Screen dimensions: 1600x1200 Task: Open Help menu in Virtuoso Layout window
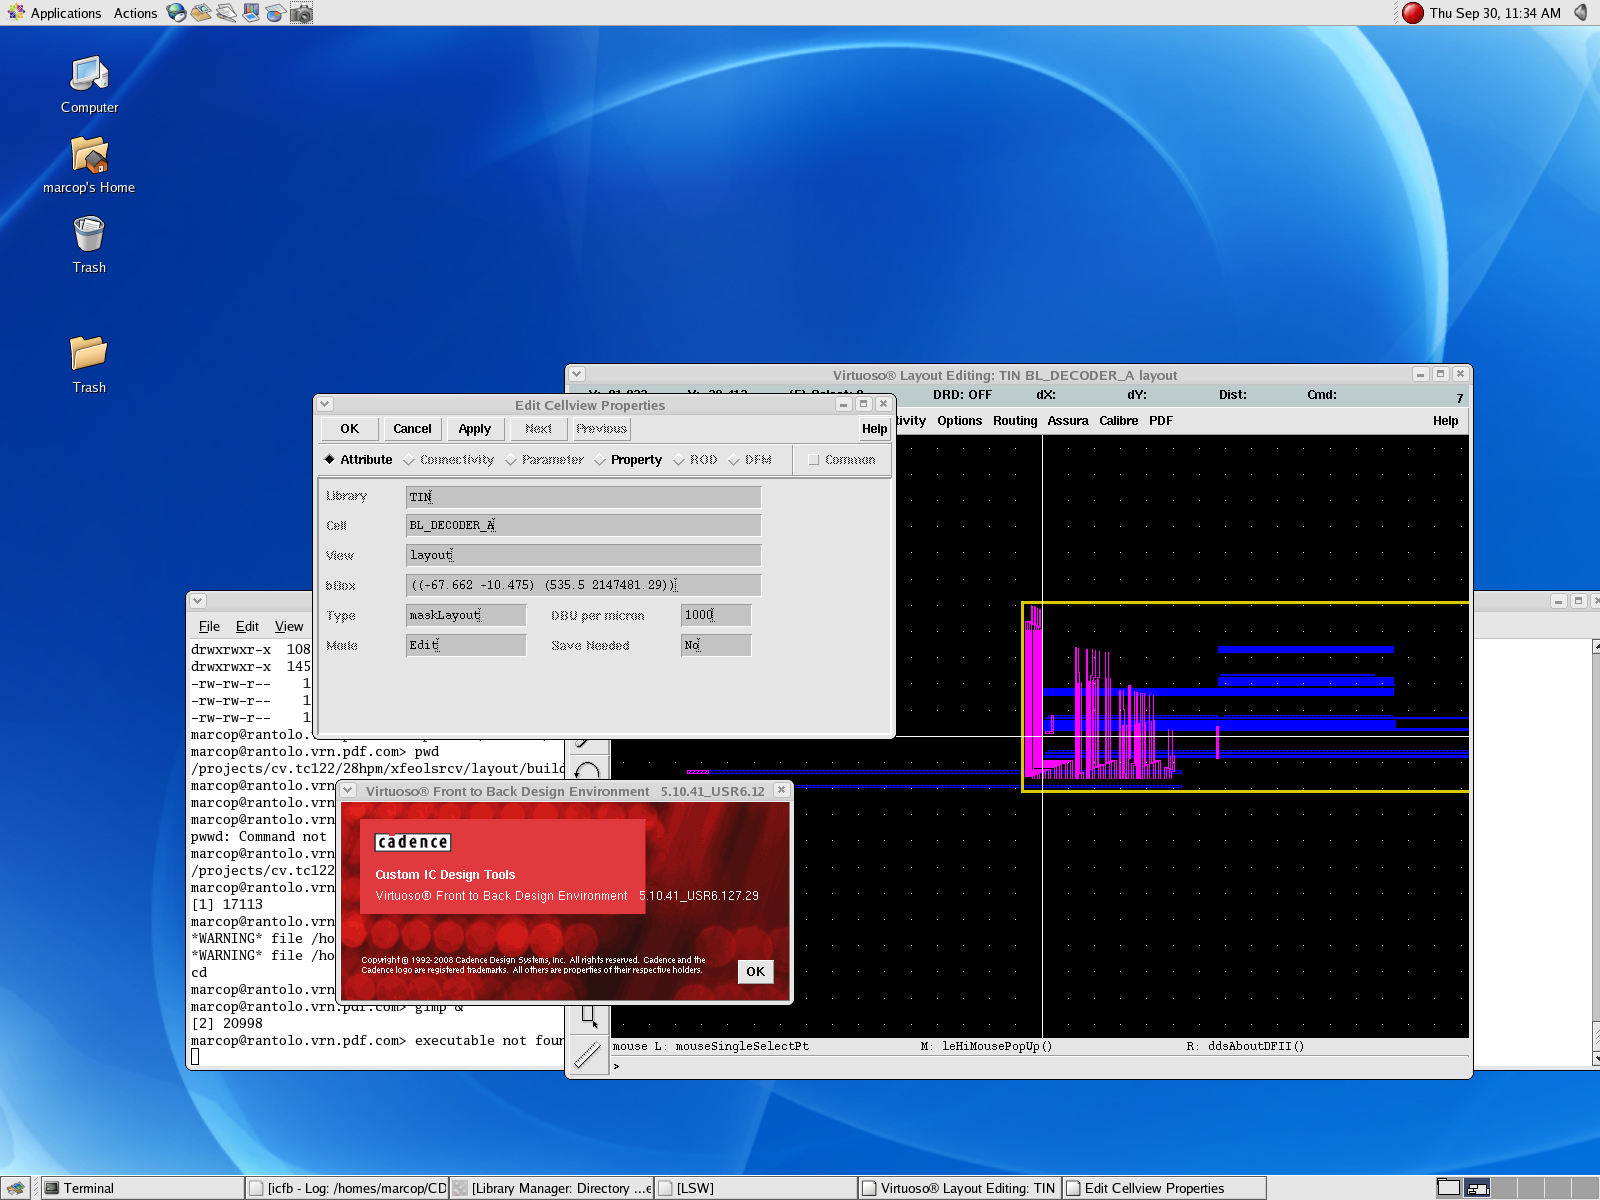(x=1446, y=421)
